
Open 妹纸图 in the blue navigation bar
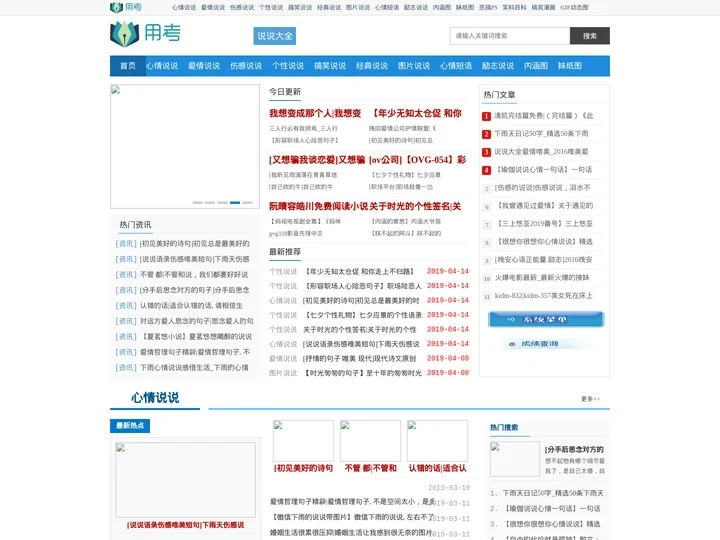click(x=570, y=66)
